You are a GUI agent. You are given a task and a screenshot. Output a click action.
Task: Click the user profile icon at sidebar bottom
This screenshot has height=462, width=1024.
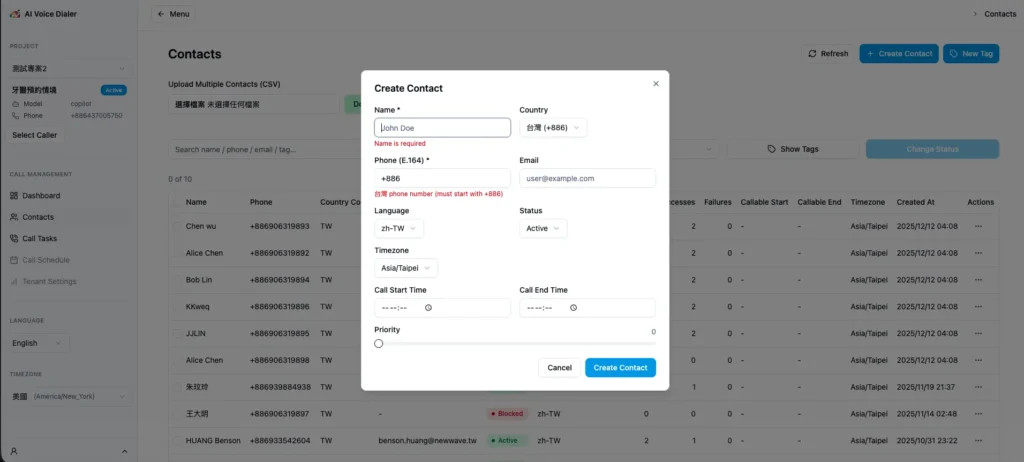coord(14,451)
